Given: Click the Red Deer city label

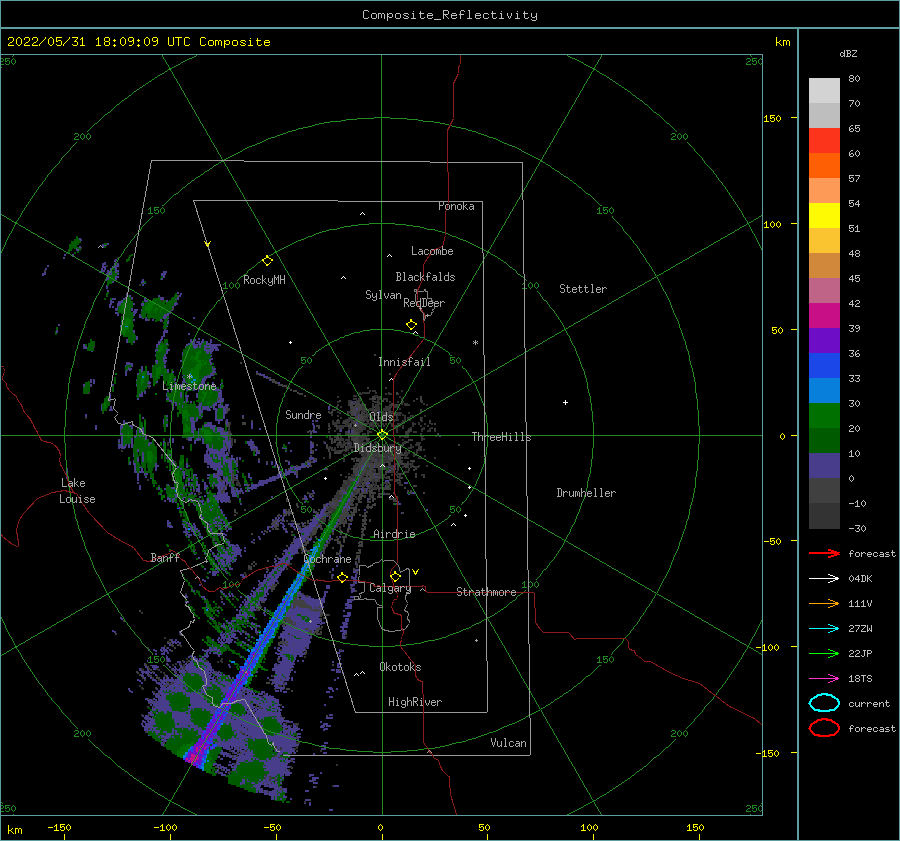Looking at the screenshot, I should click(424, 303).
